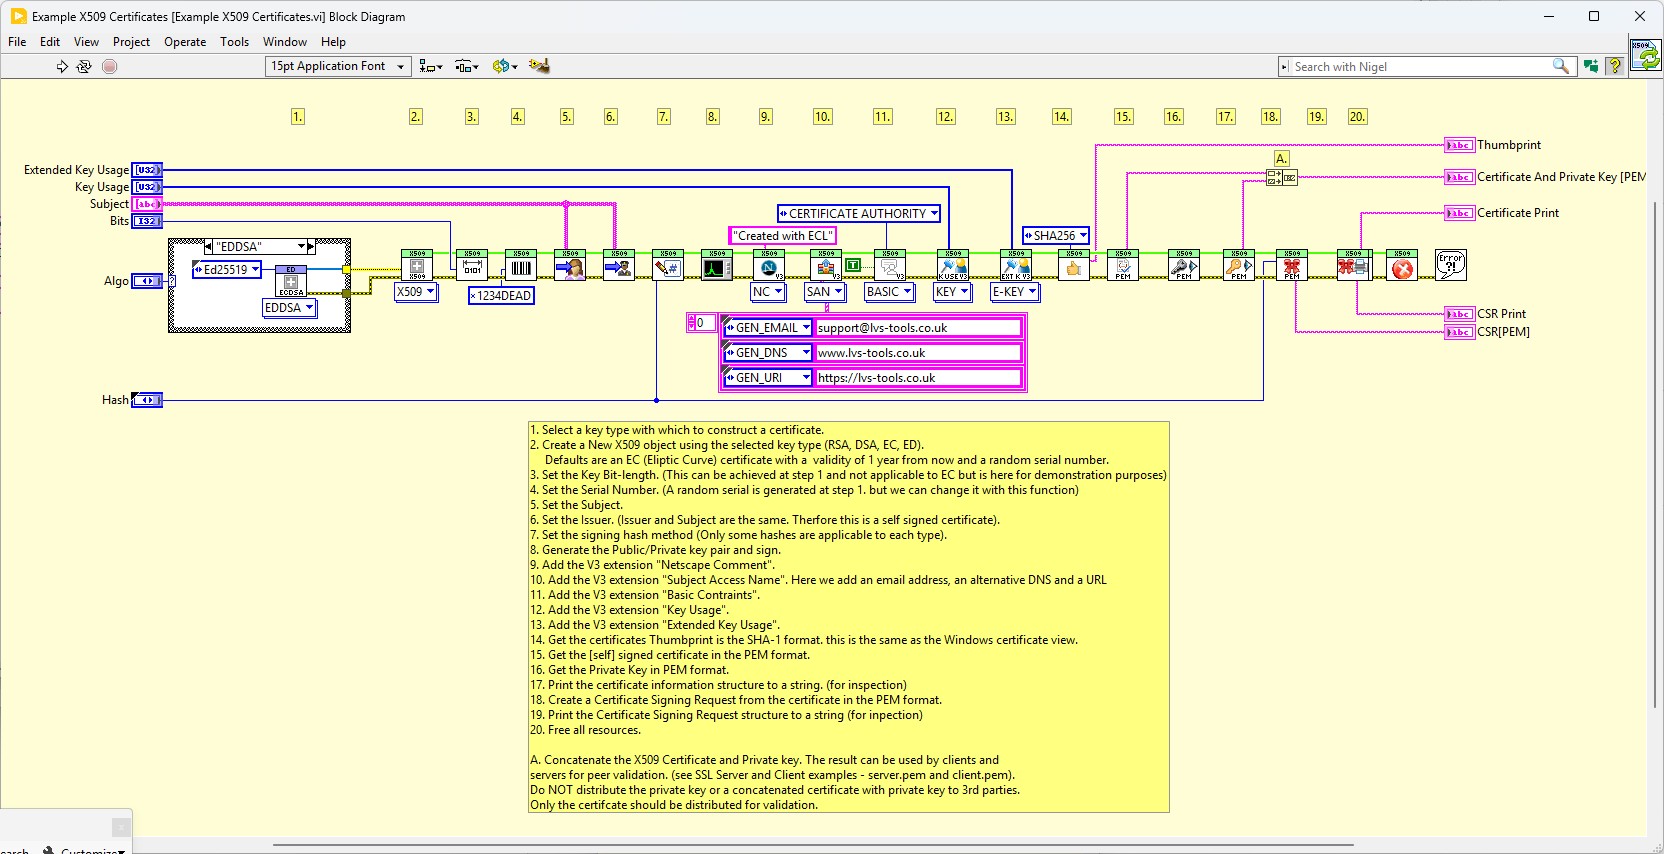Open the Tools menu
The image size is (1664, 854).
(x=235, y=42)
